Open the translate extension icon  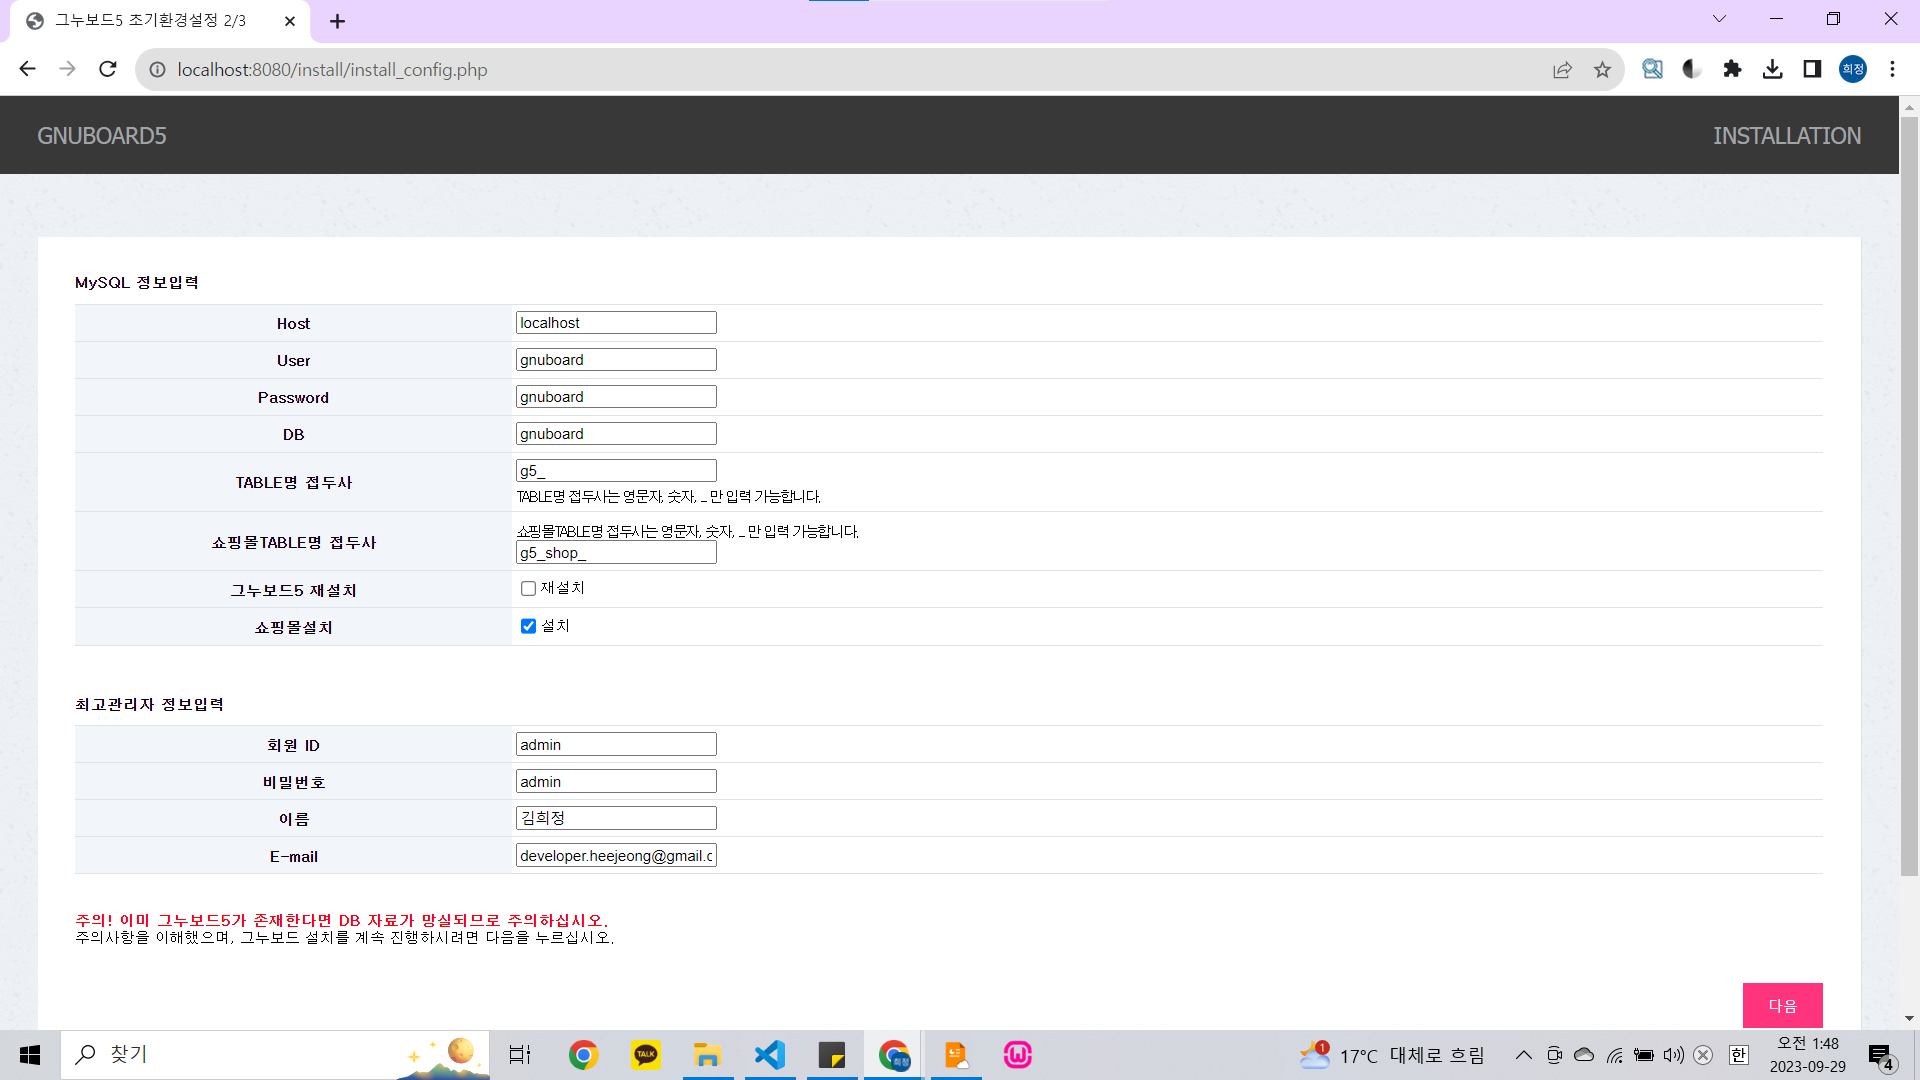pos(1652,69)
